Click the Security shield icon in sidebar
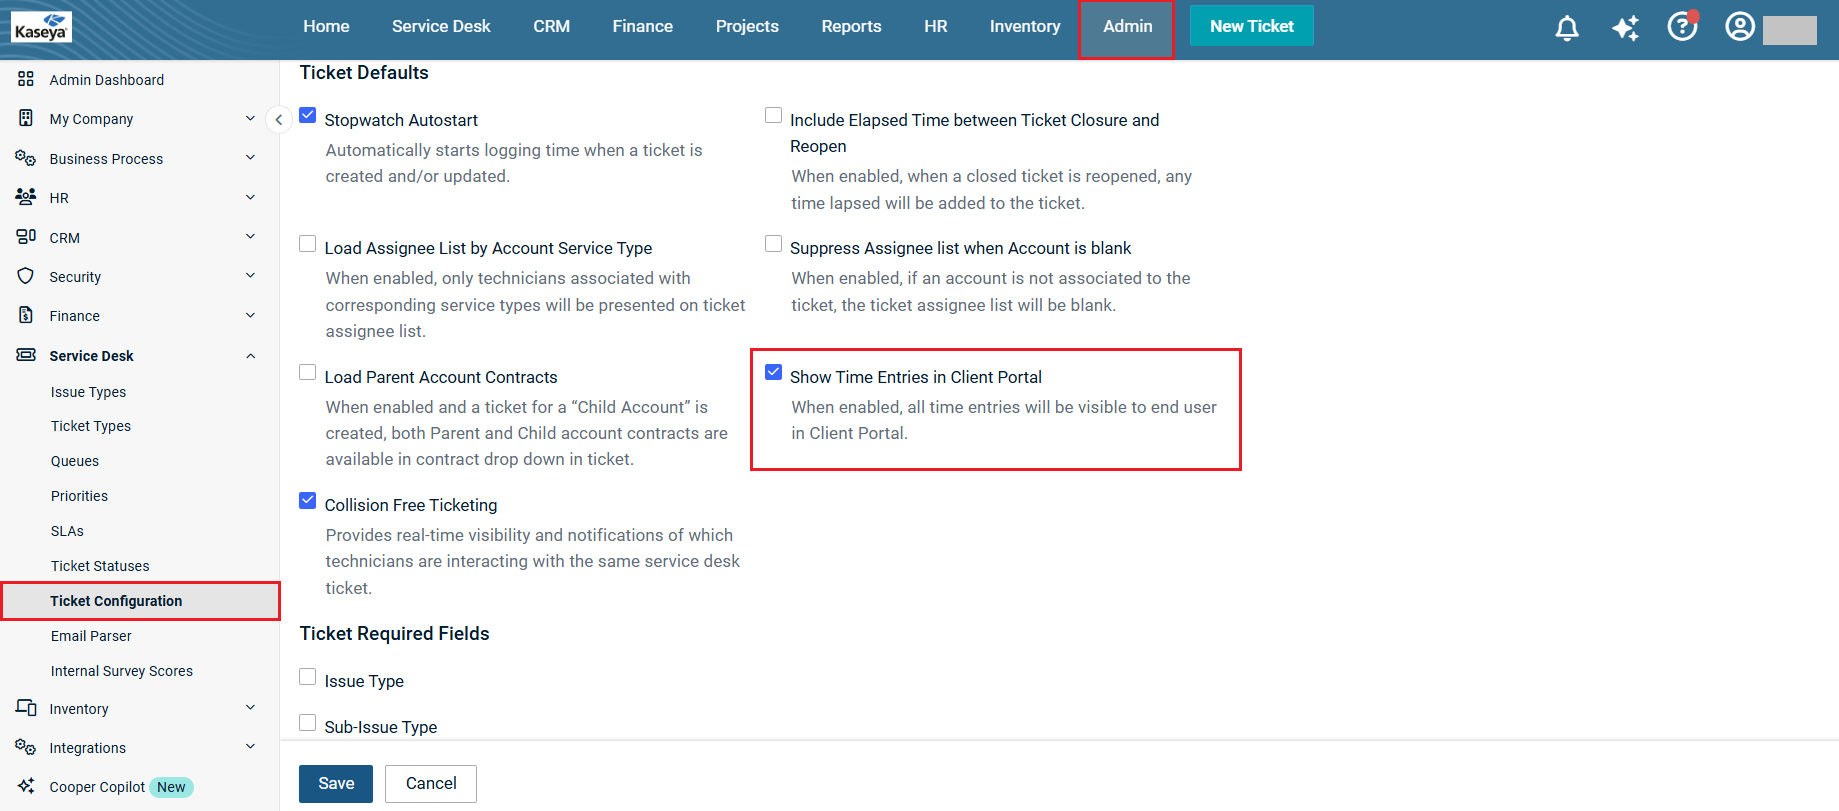 tap(26, 276)
